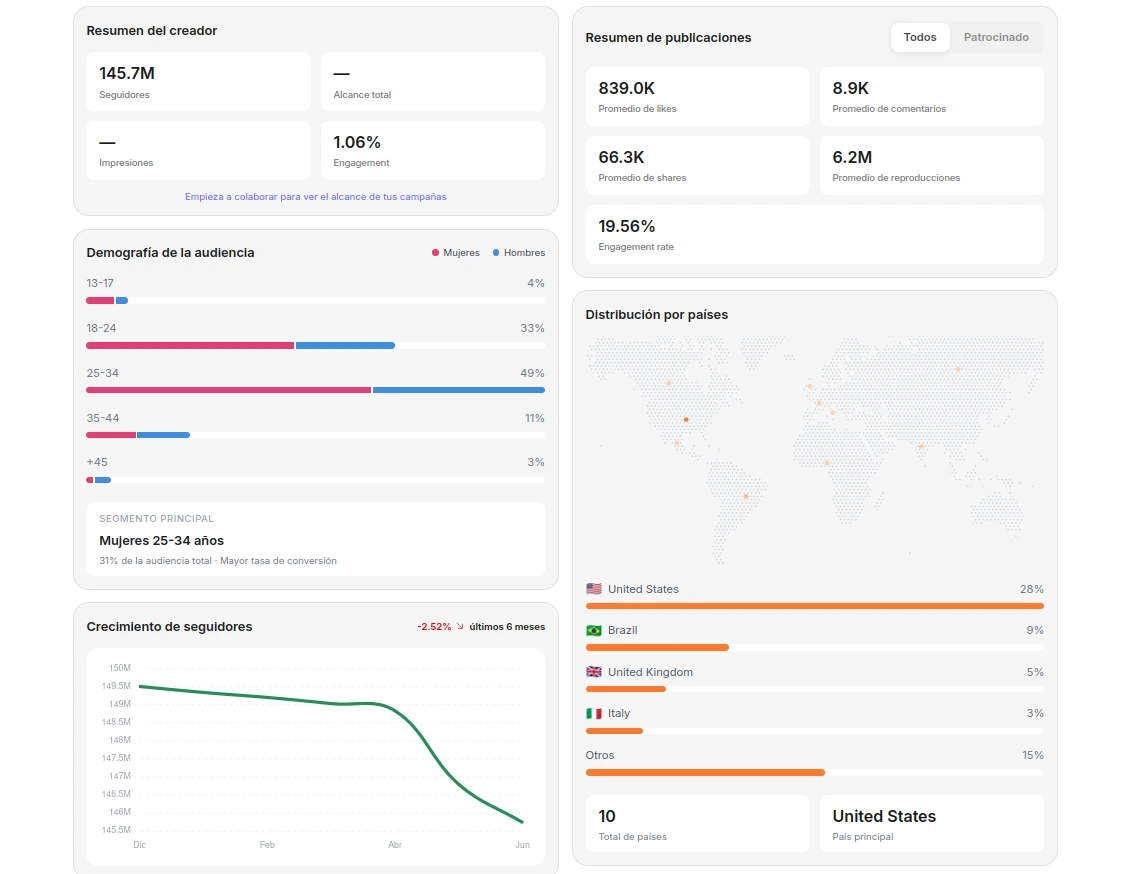Toggle the Mujeres legend label

(x=461, y=252)
